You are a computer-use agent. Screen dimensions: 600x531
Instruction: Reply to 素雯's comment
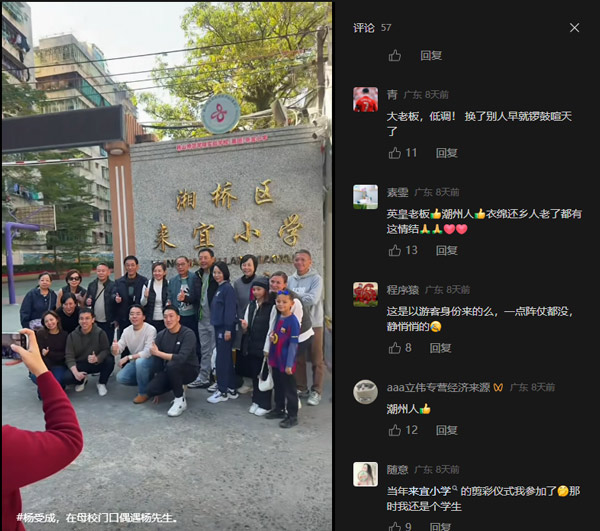pos(447,251)
